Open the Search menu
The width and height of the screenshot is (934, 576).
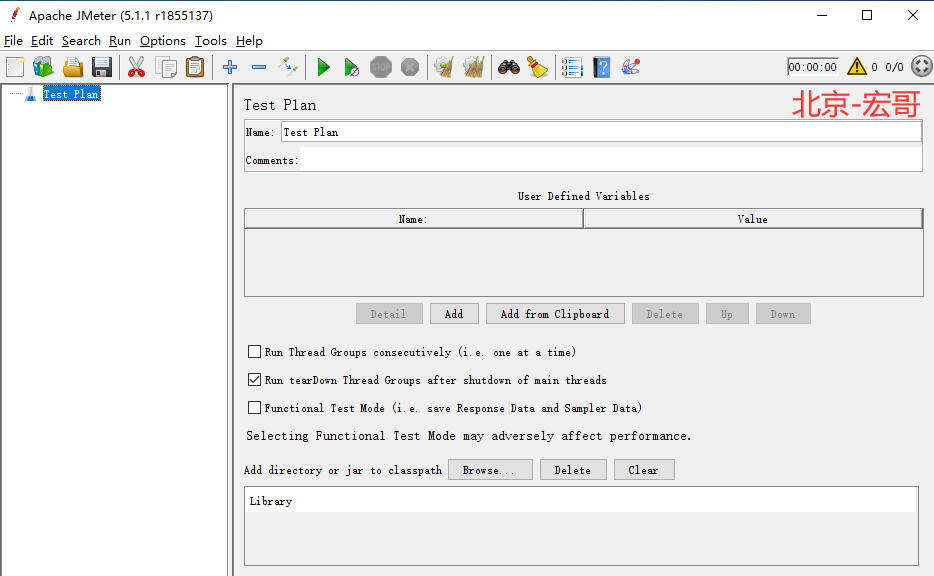[81, 41]
